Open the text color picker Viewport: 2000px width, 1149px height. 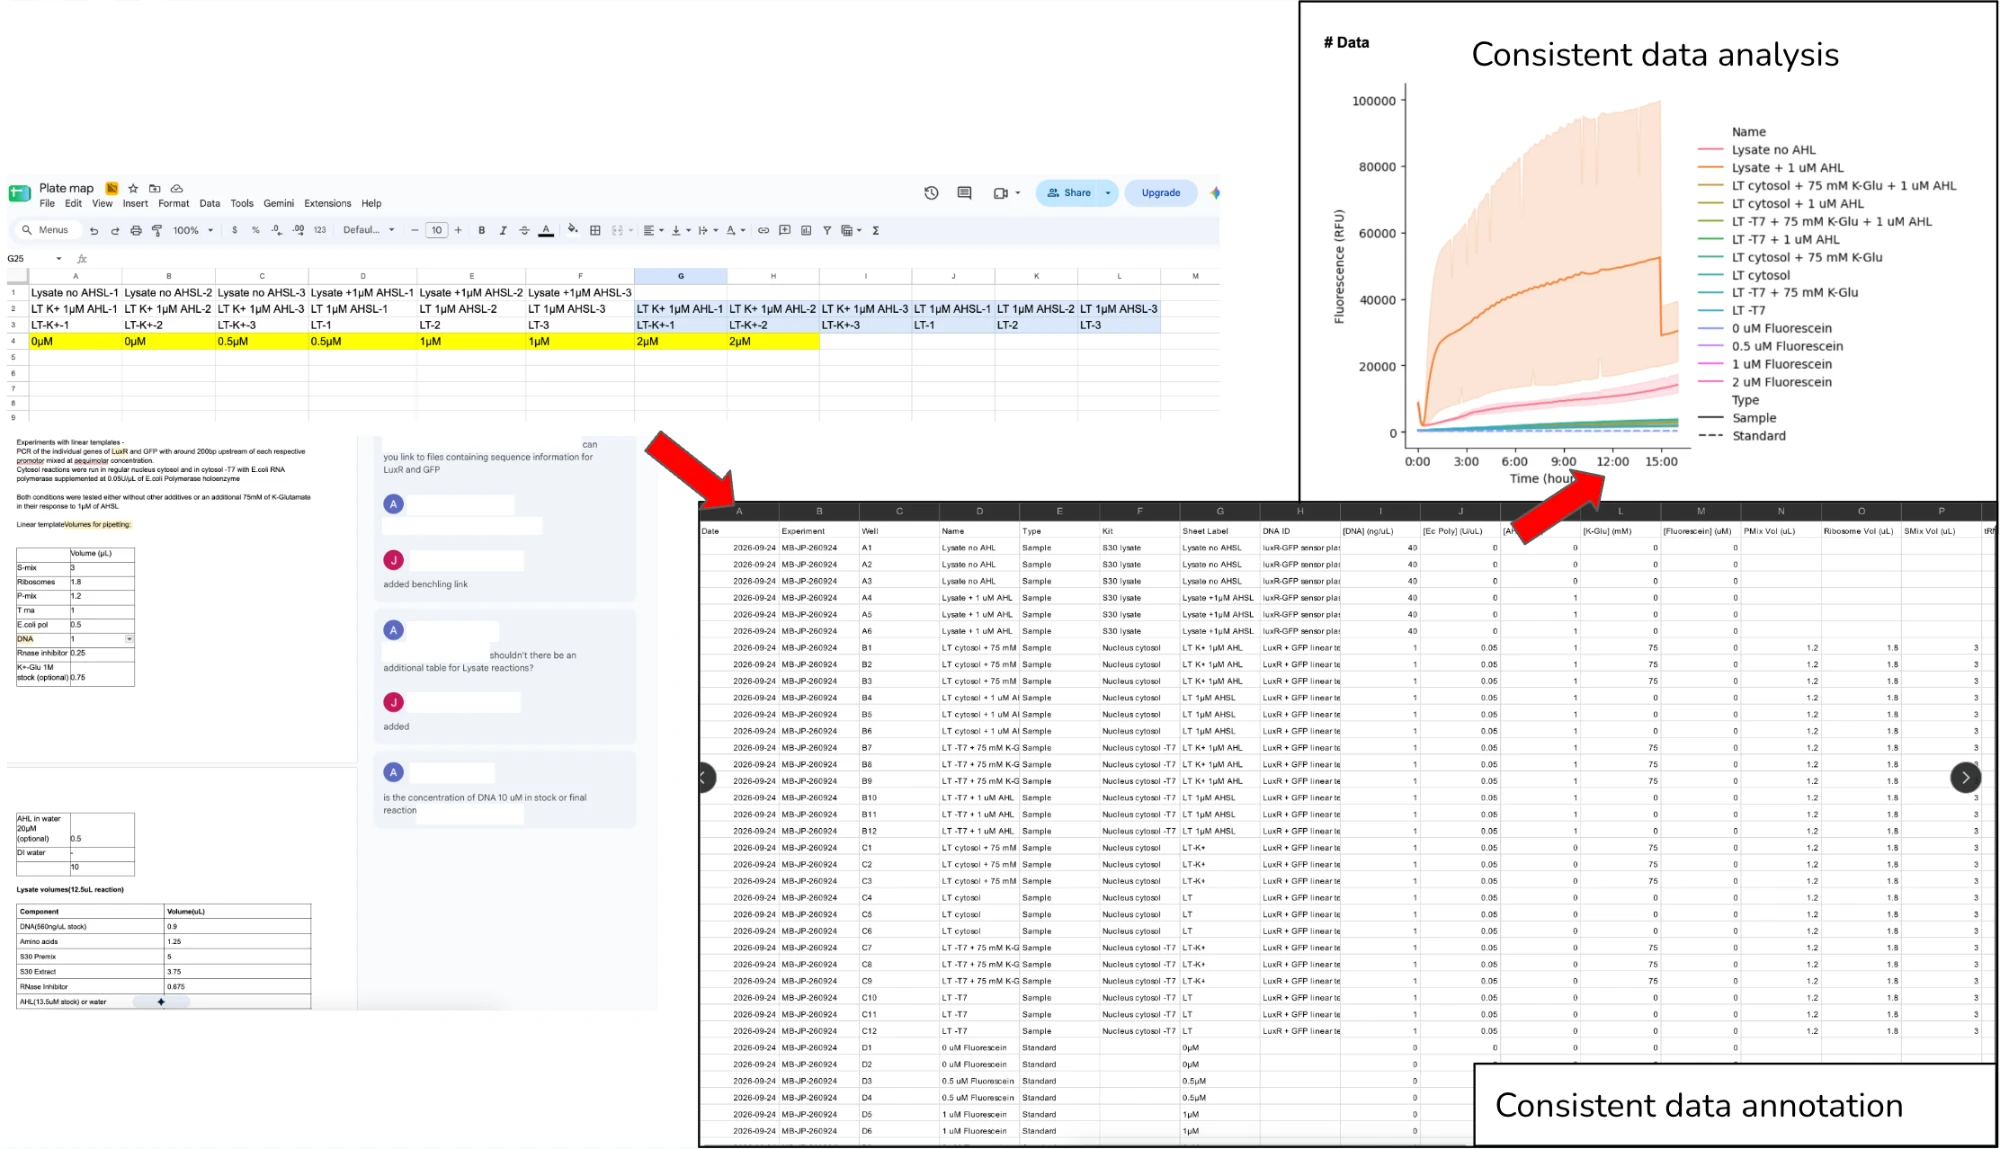point(546,230)
